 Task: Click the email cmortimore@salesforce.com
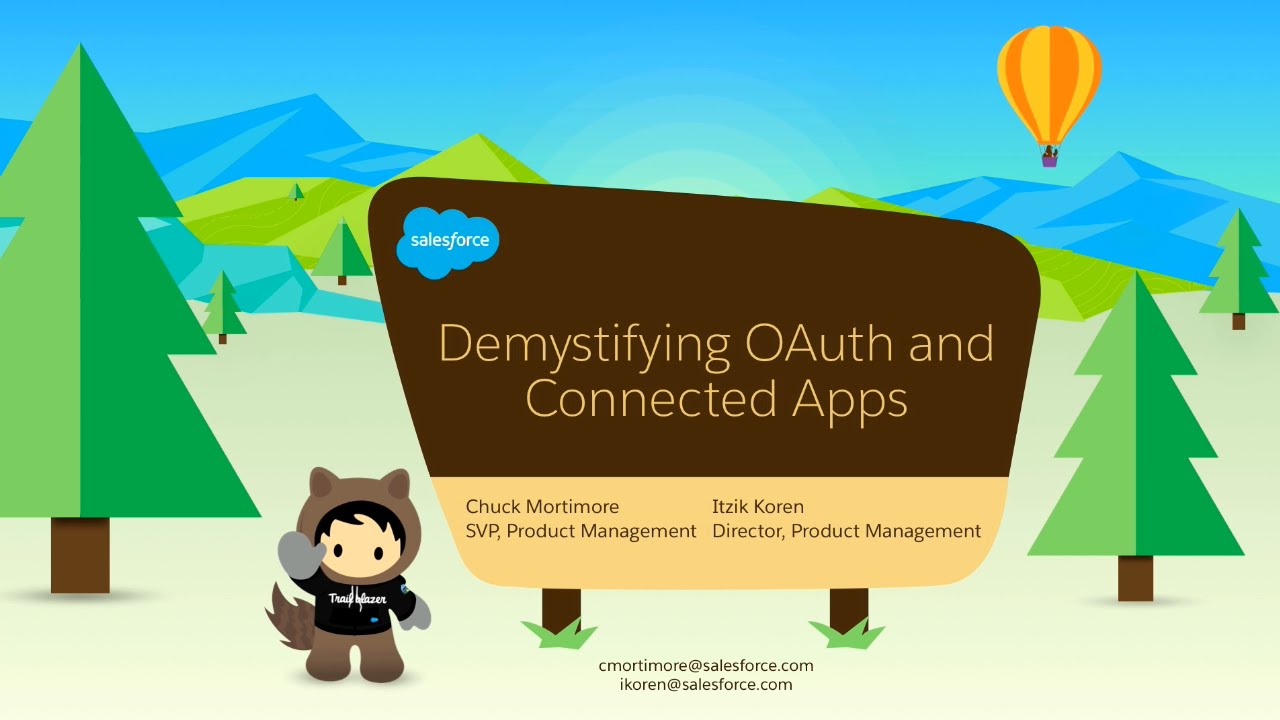click(x=706, y=665)
